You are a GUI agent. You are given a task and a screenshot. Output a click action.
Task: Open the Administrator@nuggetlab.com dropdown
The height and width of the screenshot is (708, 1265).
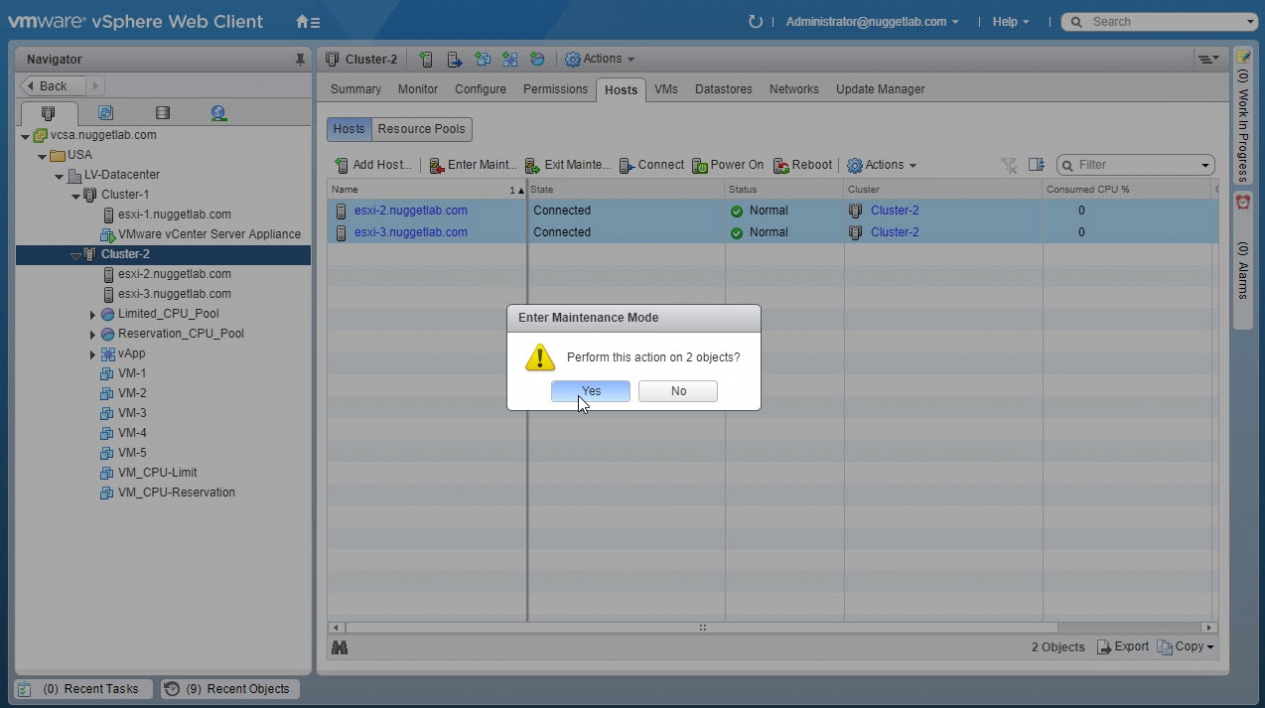coord(871,22)
